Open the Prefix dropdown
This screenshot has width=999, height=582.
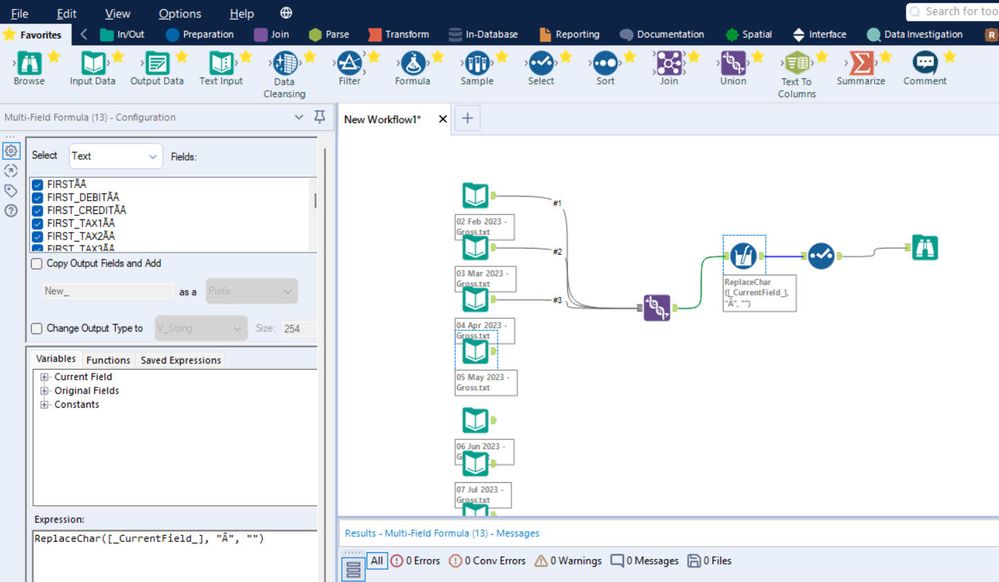click(251, 291)
